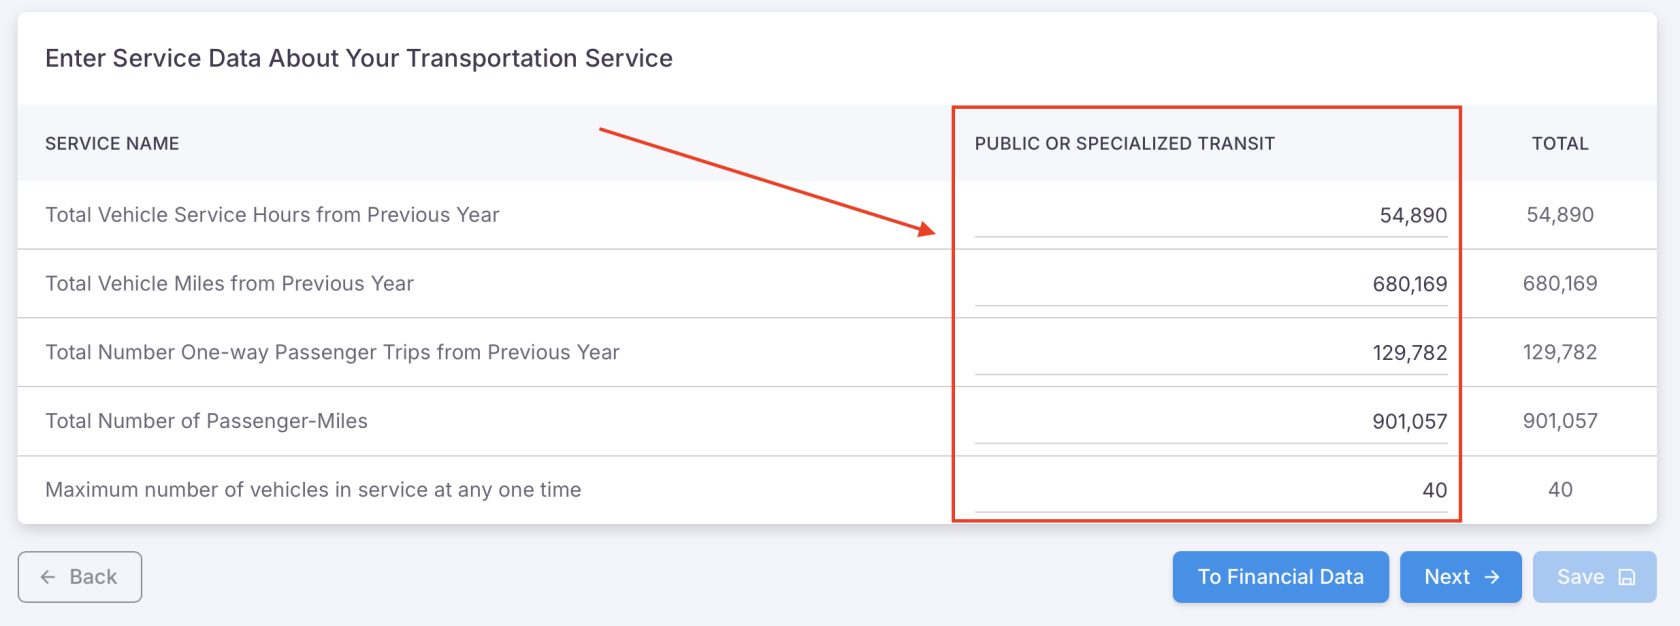Screen dimensions: 1680x626
Task: Click the To Financial Data button
Action: (1280, 577)
